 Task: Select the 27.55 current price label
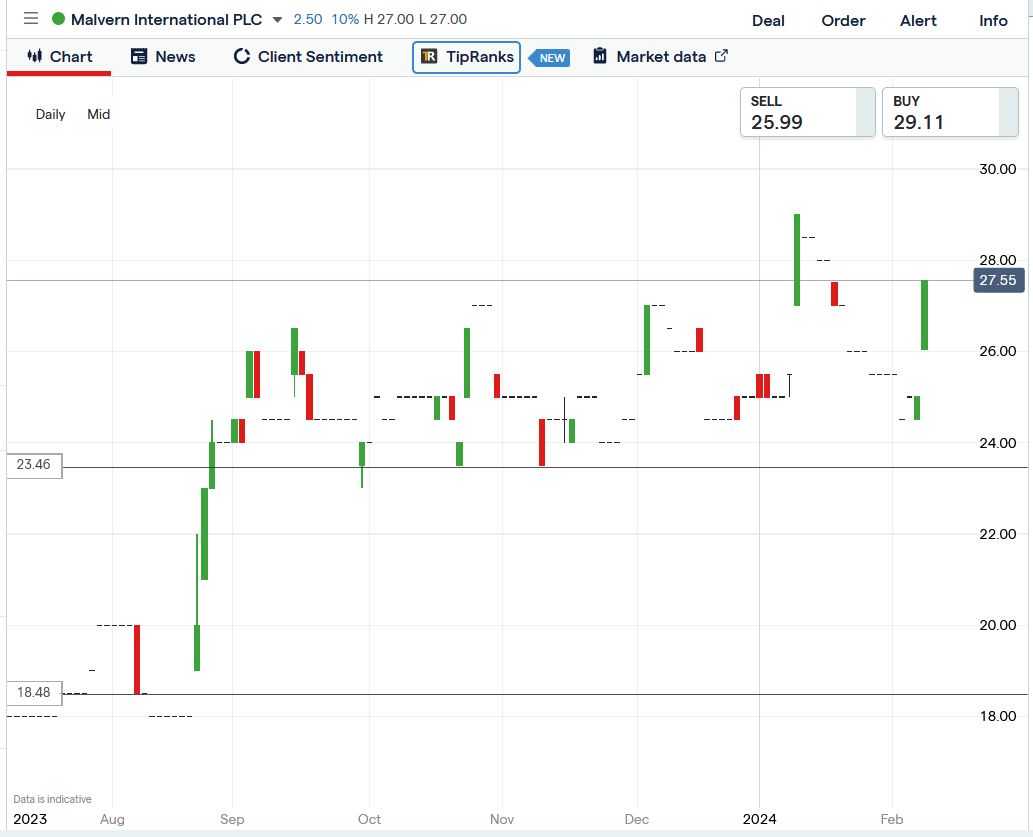click(998, 280)
